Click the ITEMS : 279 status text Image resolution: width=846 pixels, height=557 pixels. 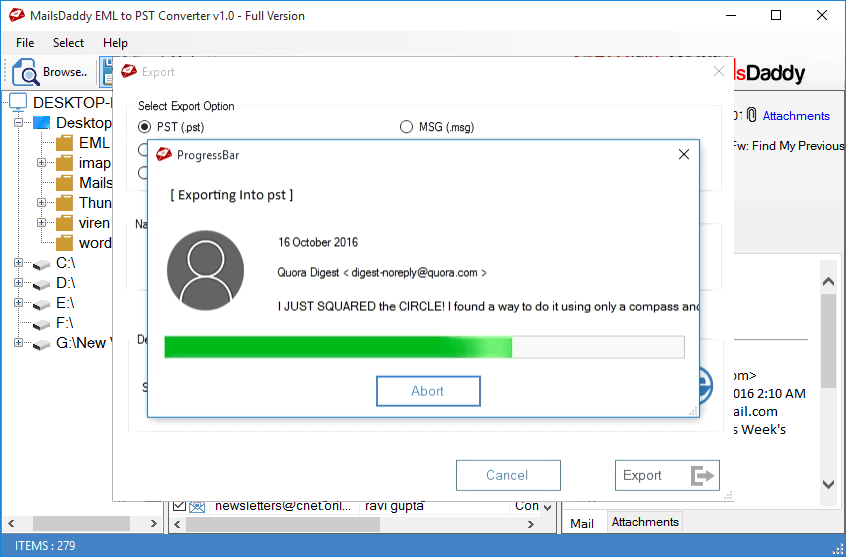pyautogui.click(x=45, y=545)
